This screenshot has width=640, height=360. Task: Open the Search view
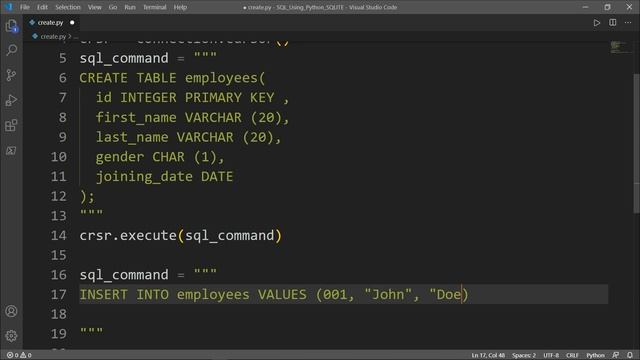pyautogui.click(x=11, y=50)
